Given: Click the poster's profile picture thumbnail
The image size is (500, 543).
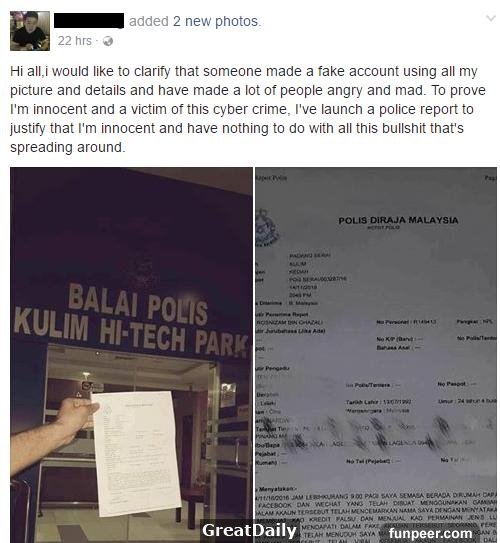Looking at the screenshot, I should click(30, 31).
